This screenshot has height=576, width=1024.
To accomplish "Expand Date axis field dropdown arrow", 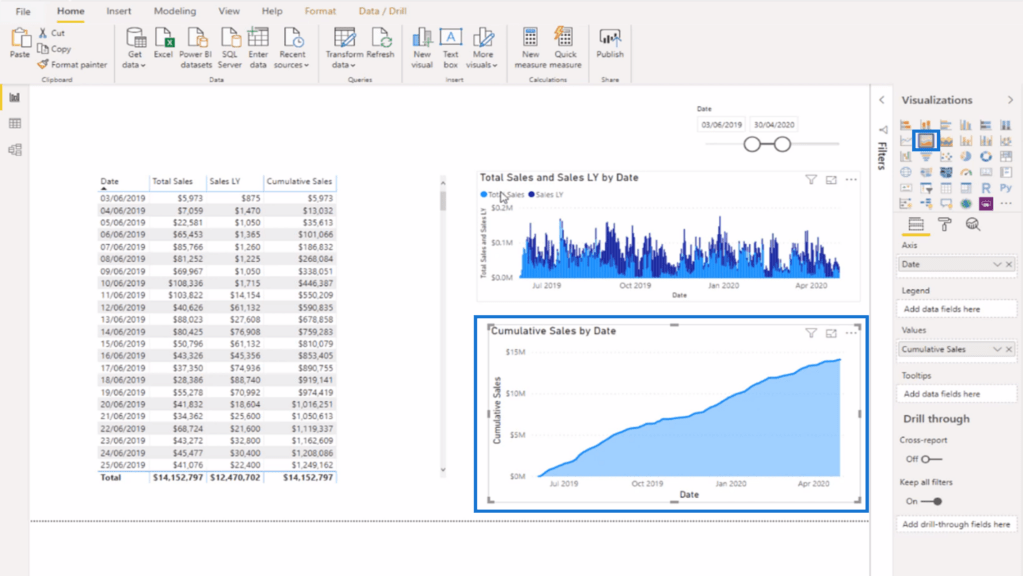I will tap(997, 264).
